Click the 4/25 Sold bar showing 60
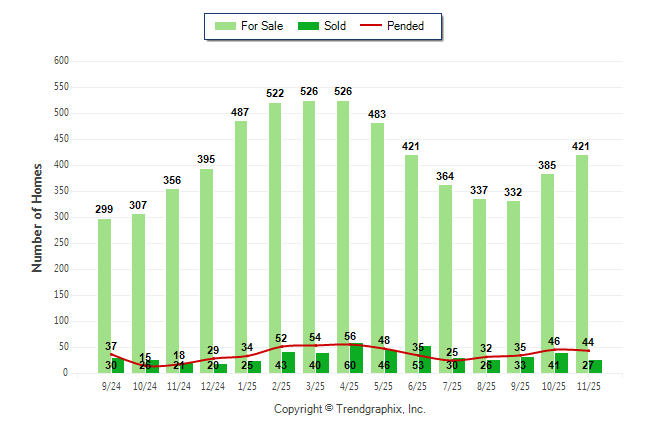The image size is (646, 434). click(357, 358)
